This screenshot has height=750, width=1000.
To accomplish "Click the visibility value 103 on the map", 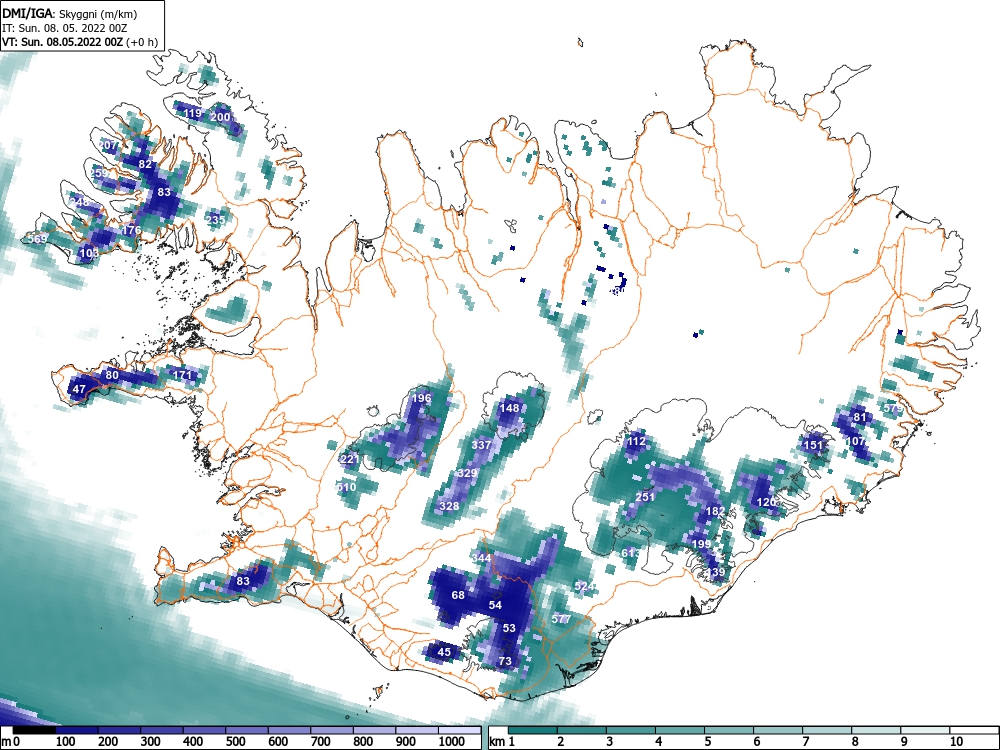I will (x=89, y=253).
